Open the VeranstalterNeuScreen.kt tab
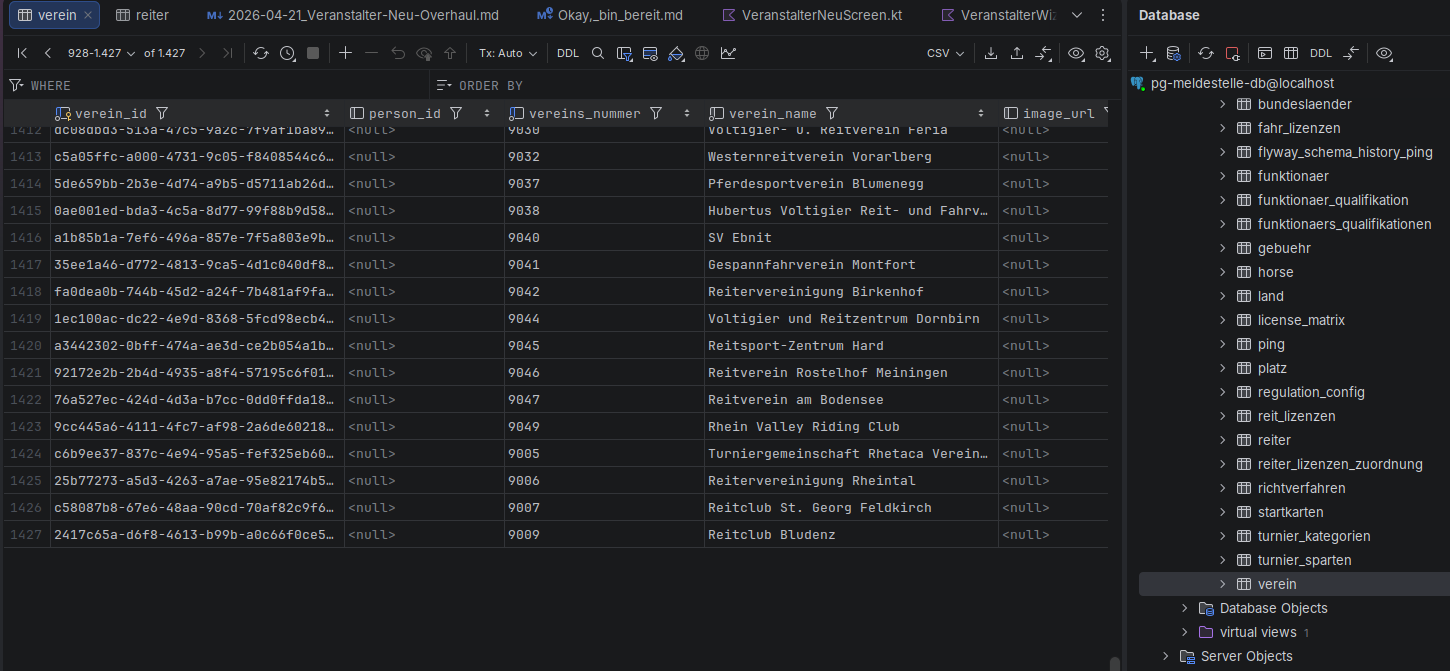This screenshot has height=671, width=1450. (824, 15)
